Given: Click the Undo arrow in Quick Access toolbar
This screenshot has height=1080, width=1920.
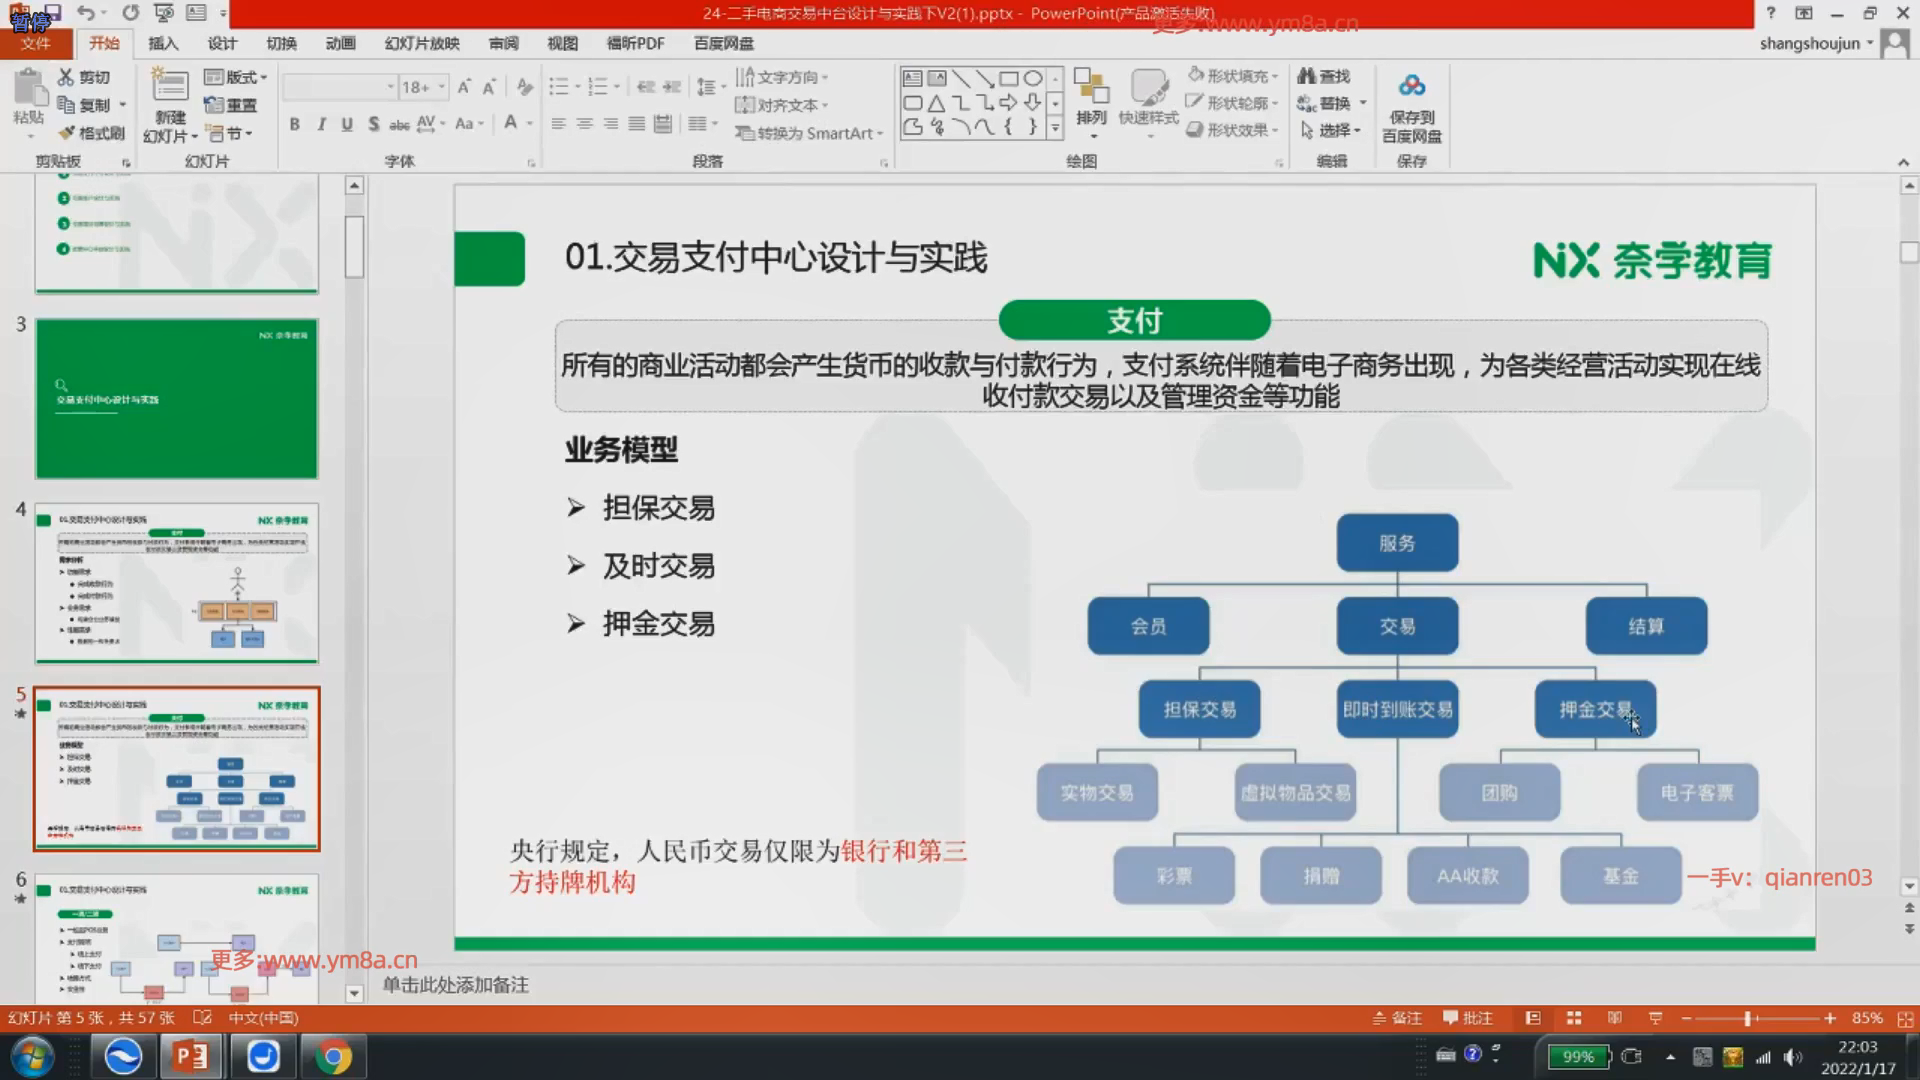Looking at the screenshot, I should click(x=86, y=13).
